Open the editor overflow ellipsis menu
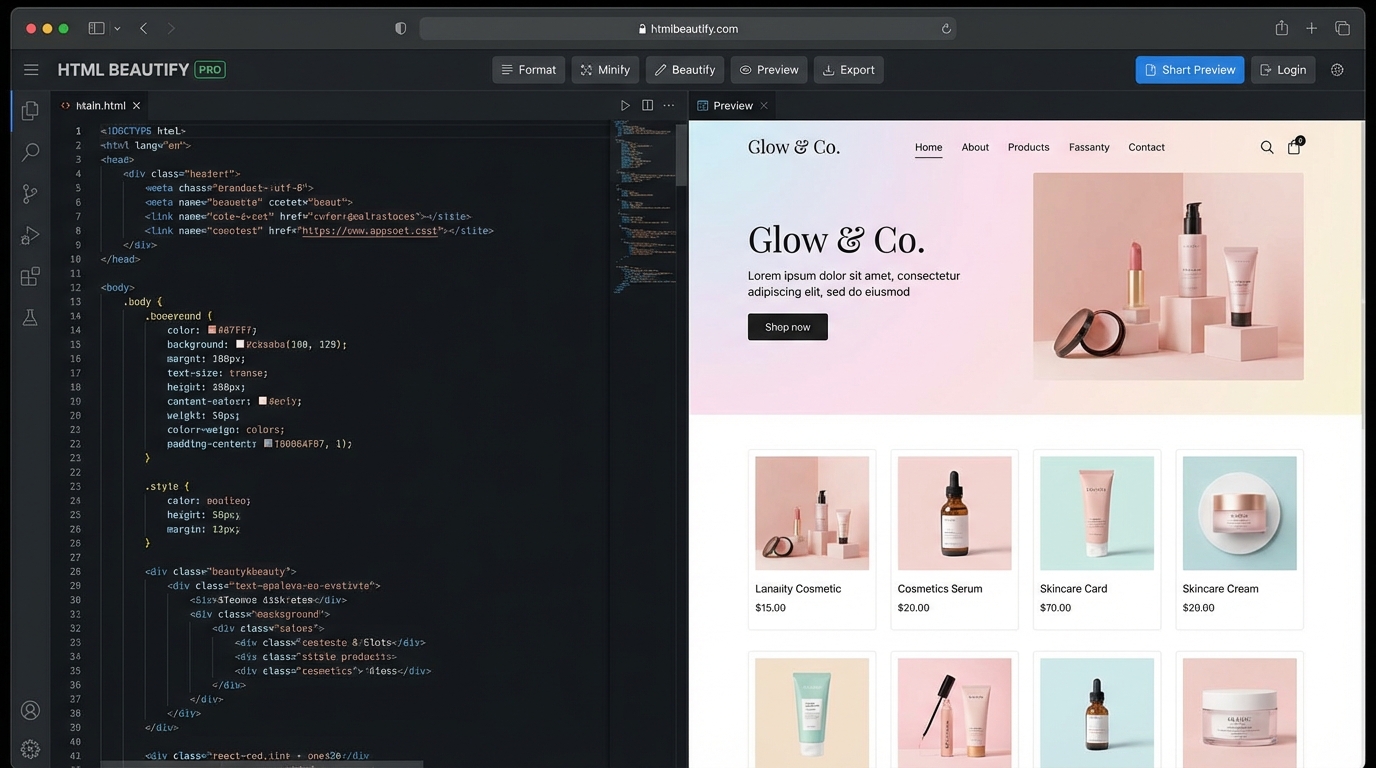Image resolution: width=1376 pixels, height=768 pixels. click(x=669, y=105)
